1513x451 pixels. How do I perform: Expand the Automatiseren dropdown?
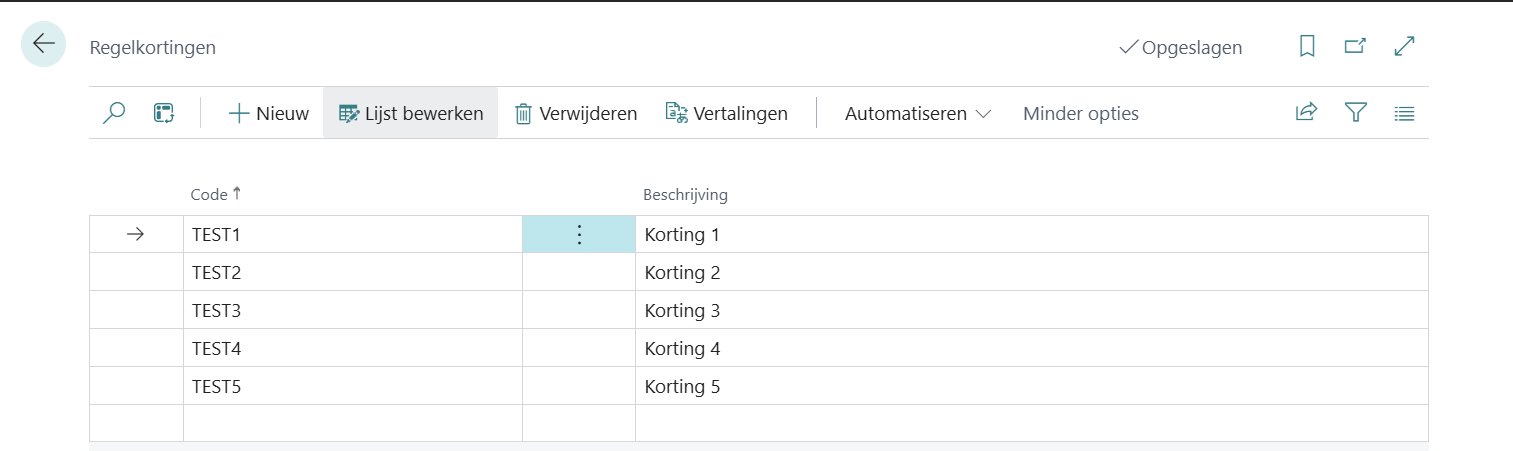(x=917, y=113)
